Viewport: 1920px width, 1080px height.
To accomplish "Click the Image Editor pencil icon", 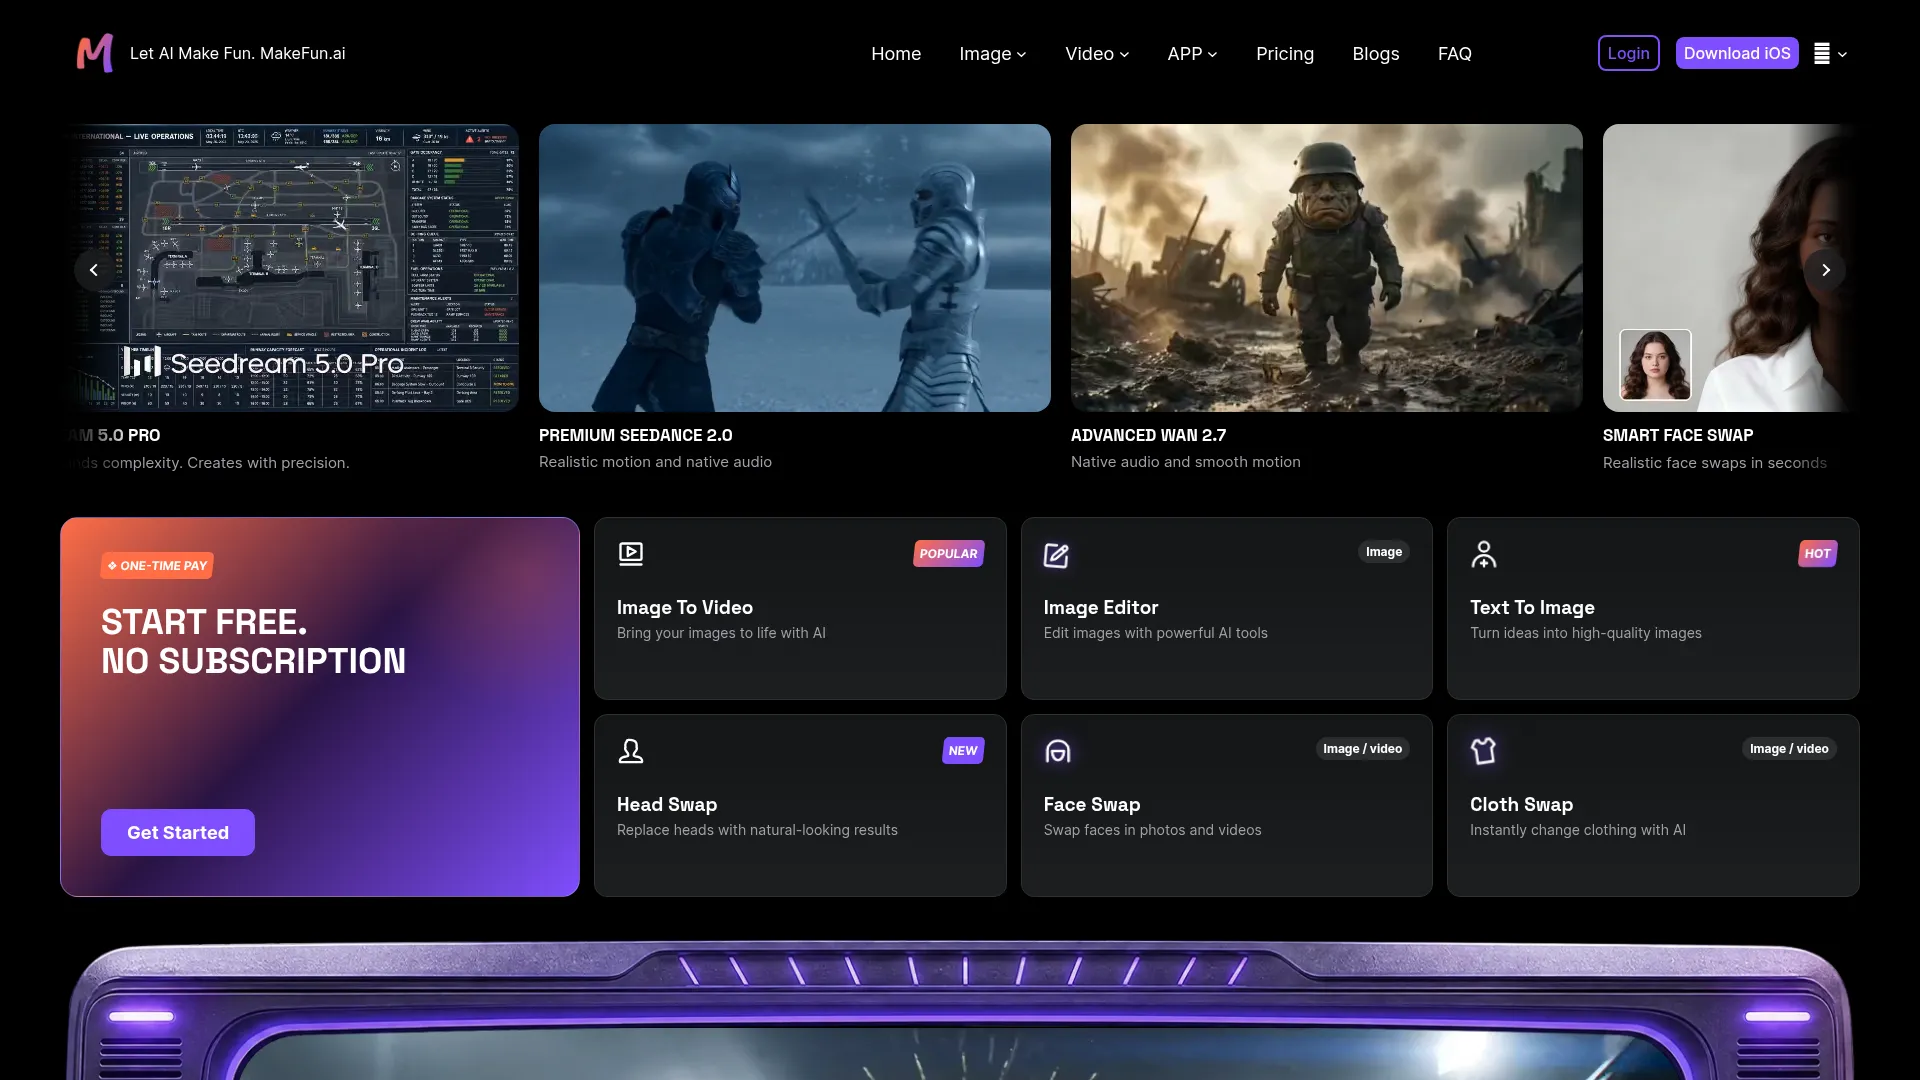I will click(x=1057, y=555).
